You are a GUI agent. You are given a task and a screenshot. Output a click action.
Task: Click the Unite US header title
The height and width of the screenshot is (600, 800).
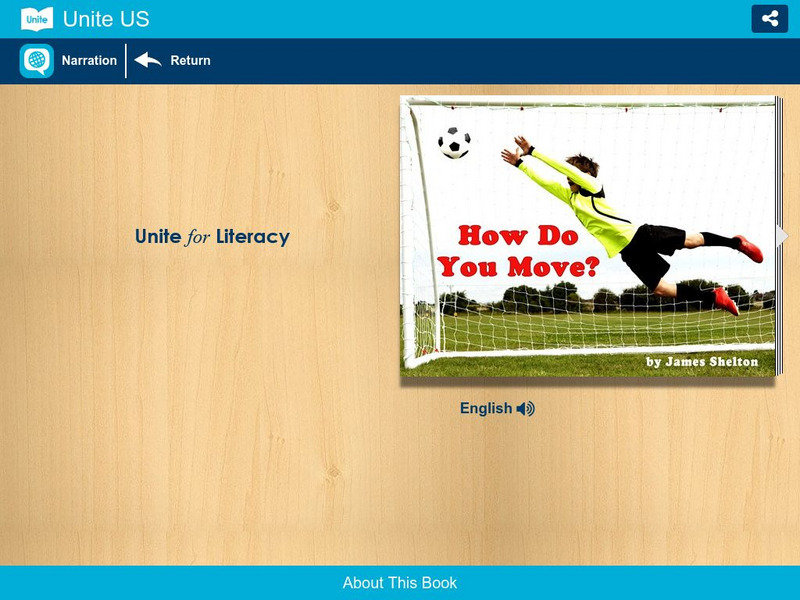[x=106, y=19]
